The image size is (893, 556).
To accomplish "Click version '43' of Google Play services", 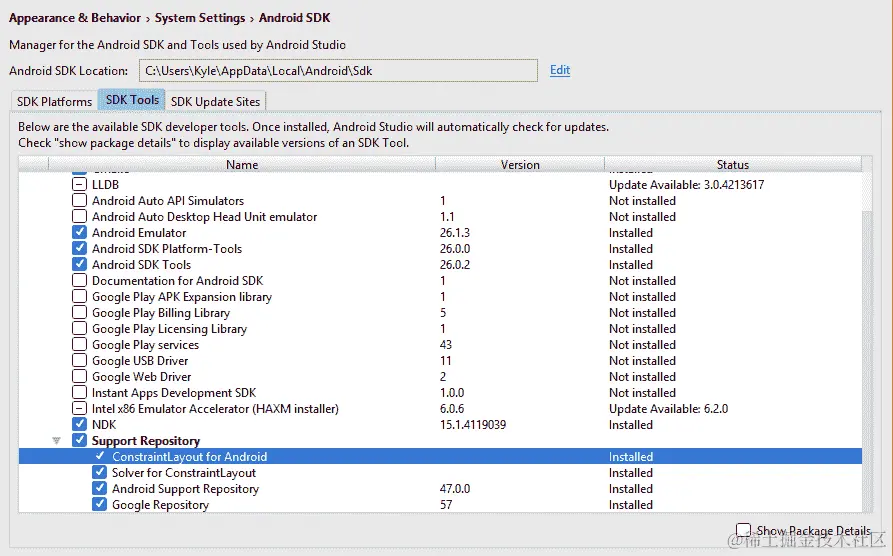I will click(x=445, y=345).
